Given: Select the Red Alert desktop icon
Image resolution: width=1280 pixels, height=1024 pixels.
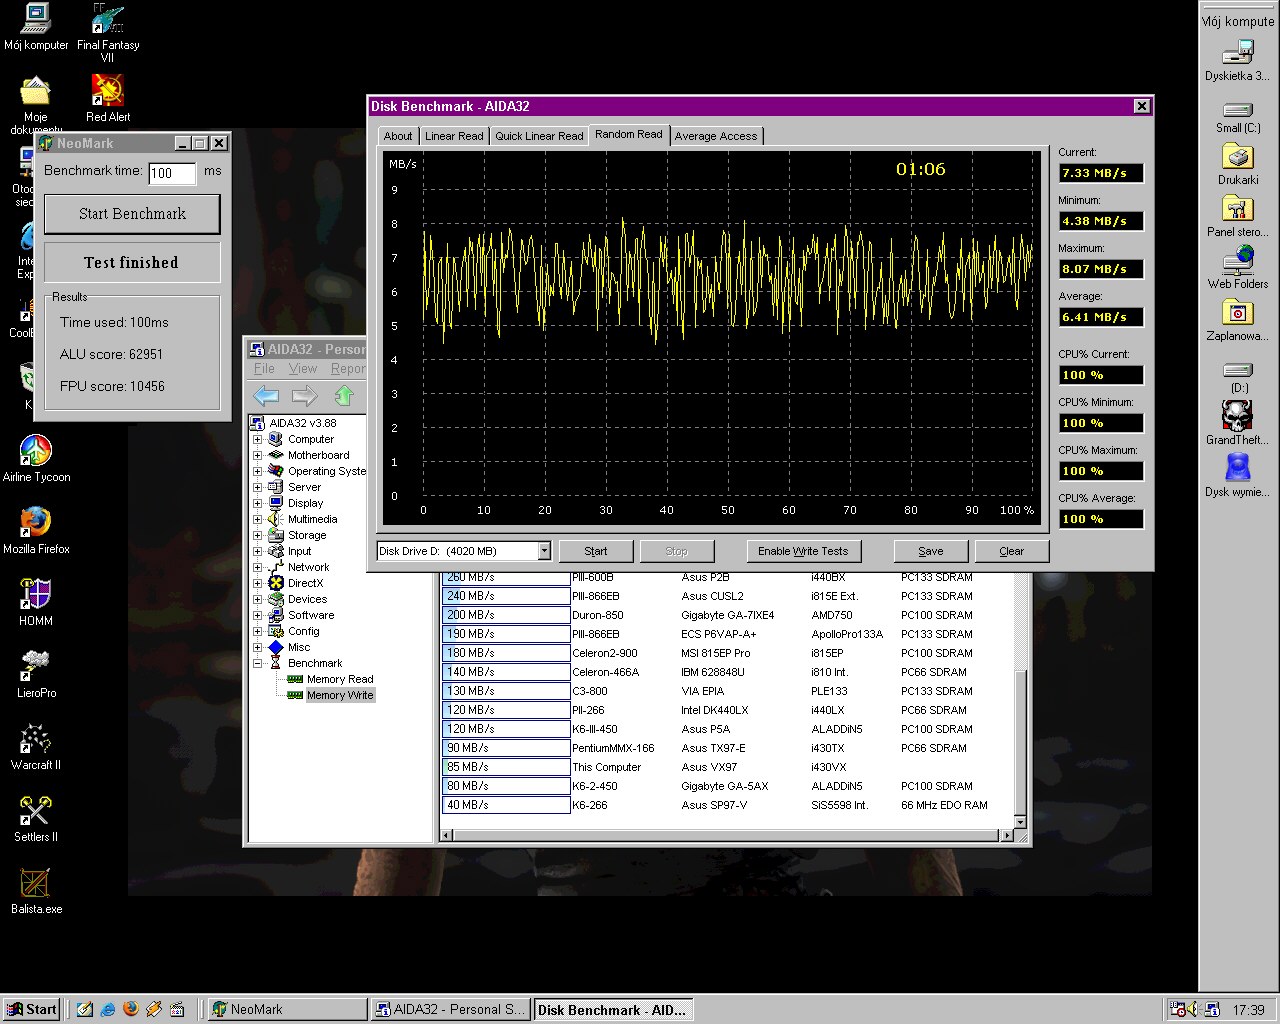Looking at the screenshot, I should point(108,97).
